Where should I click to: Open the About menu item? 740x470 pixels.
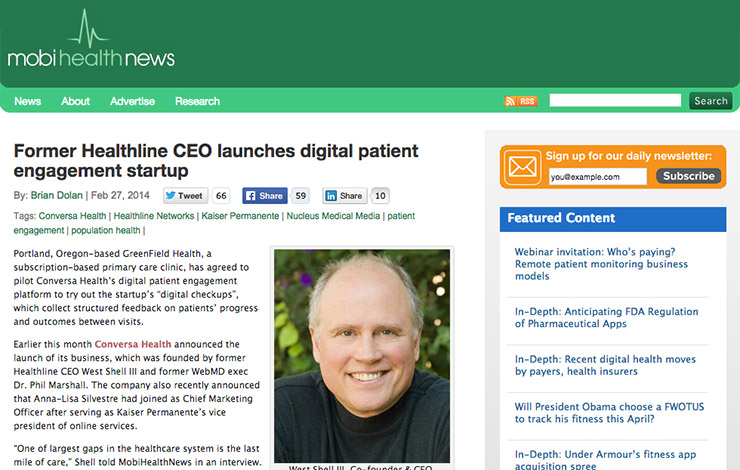click(x=76, y=101)
